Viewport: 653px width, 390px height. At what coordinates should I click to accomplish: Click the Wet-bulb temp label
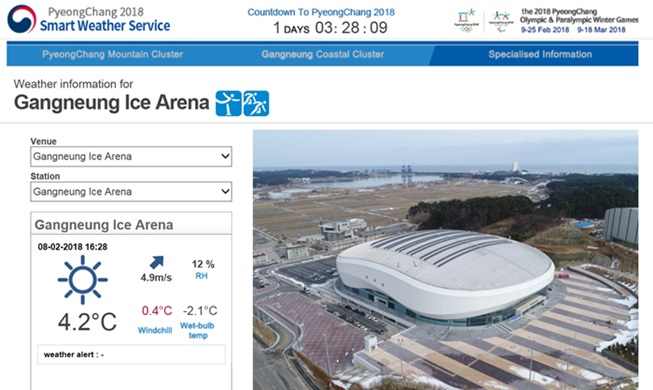pyautogui.click(x=197, y=330)
